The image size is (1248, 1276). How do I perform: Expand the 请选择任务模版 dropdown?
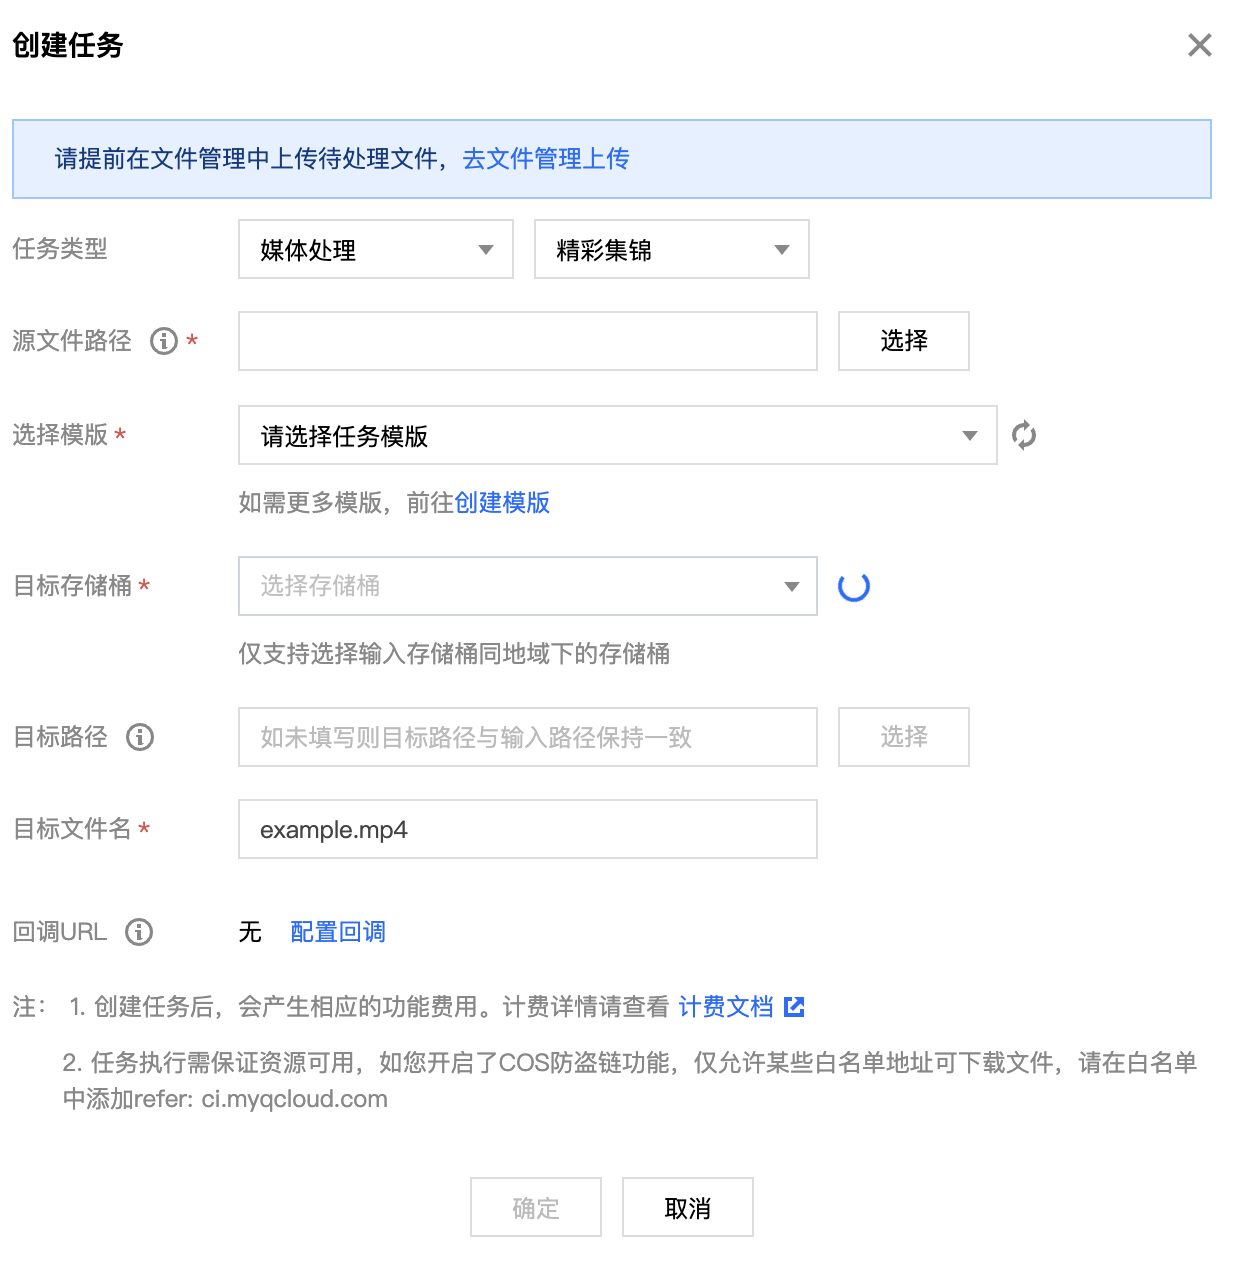pyautogui.click(x=618, y=435)
